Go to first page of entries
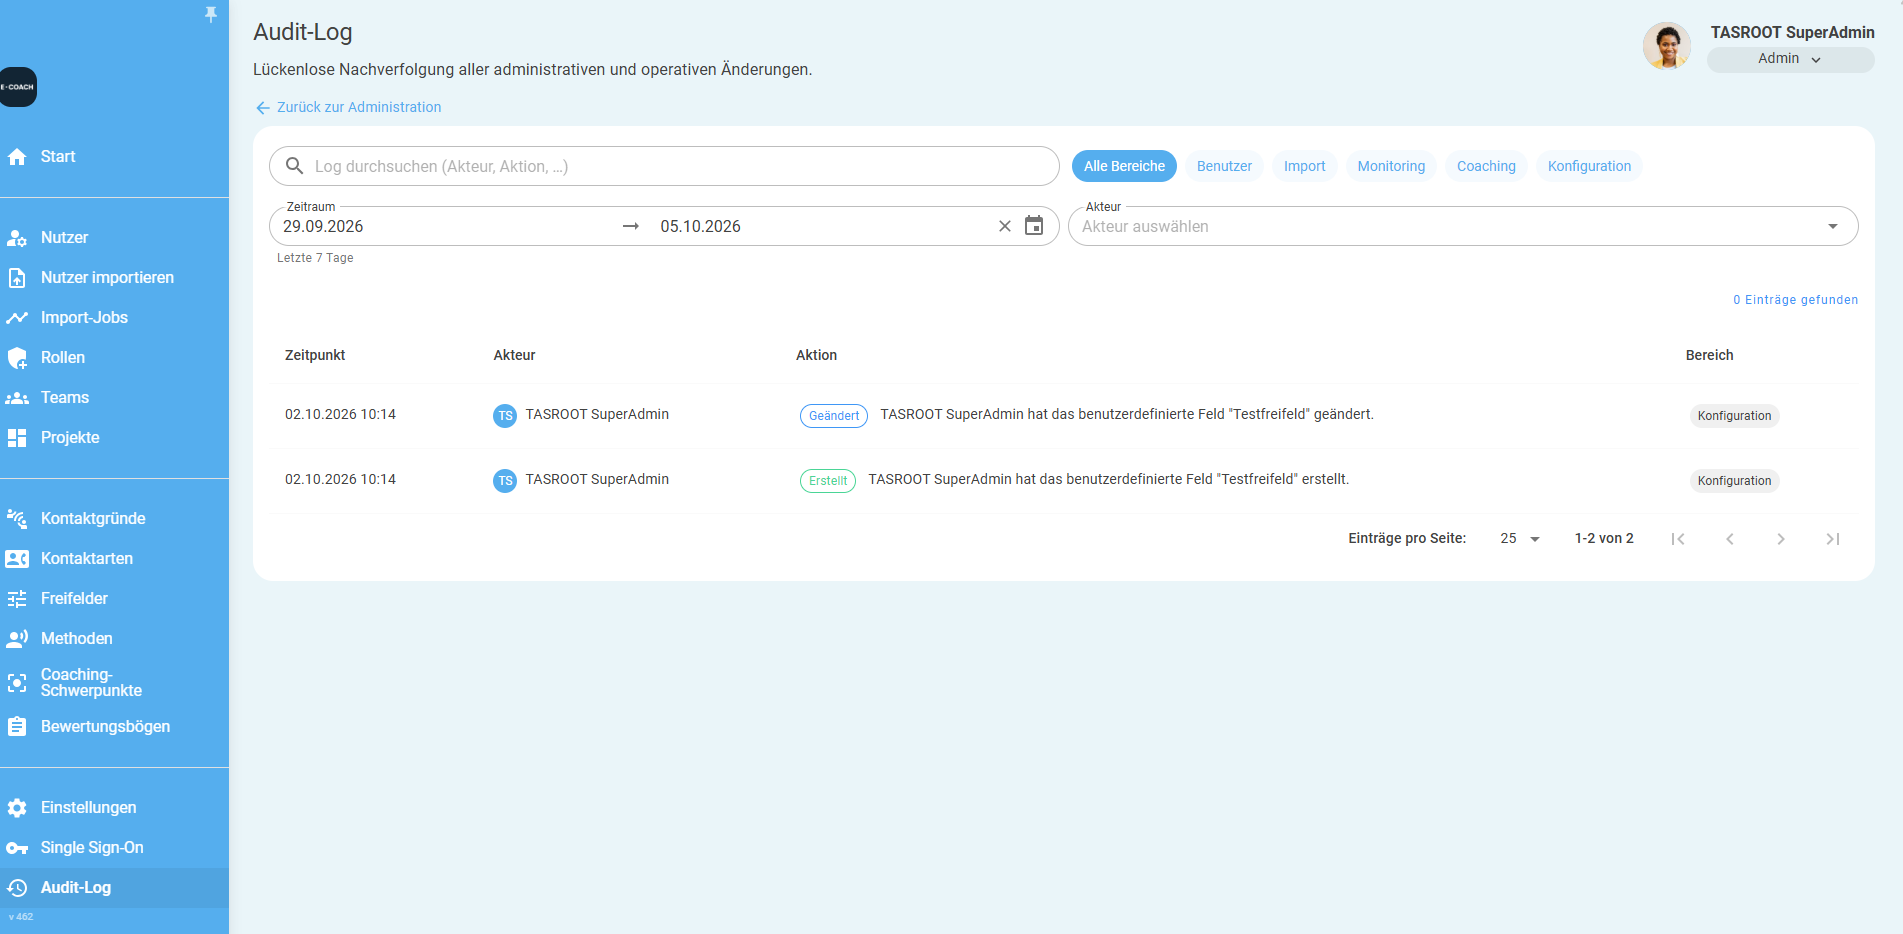This screenshot has height=934, width=1903. 1678,539
